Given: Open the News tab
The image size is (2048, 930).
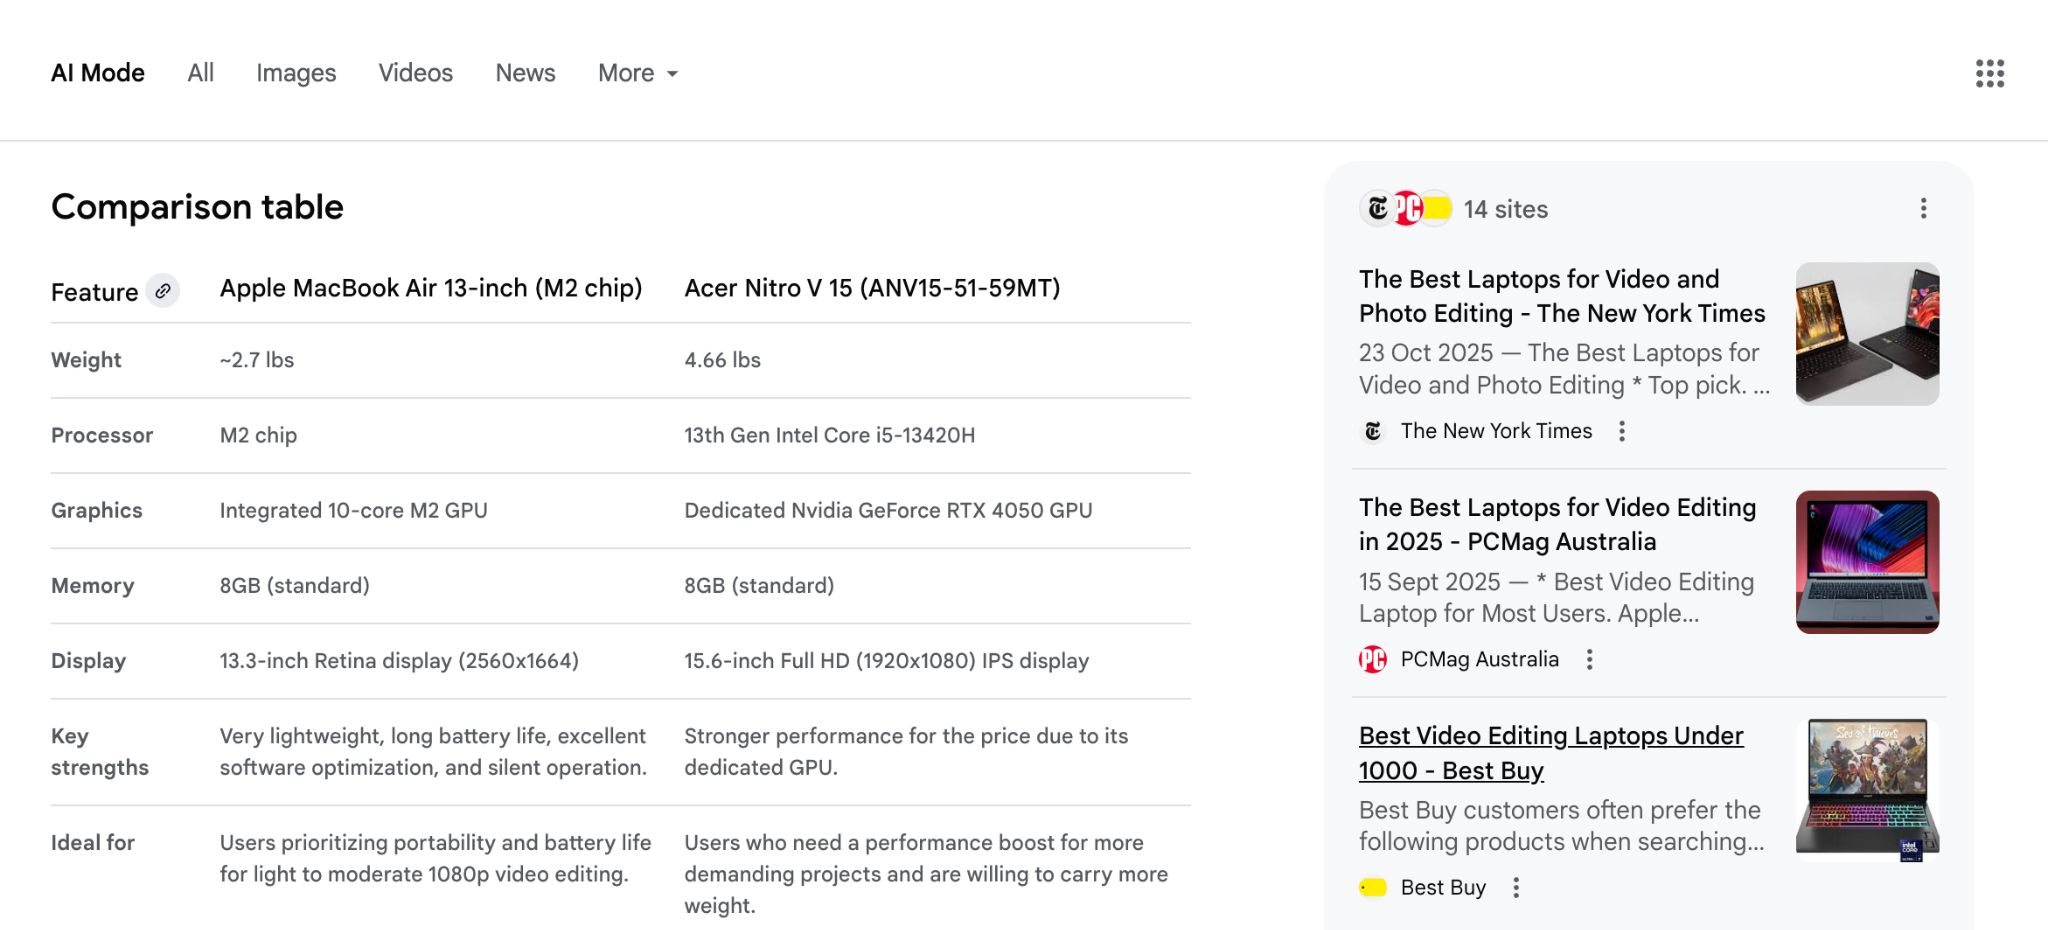Looking at the screenshot, I should [x=524, y=73].
